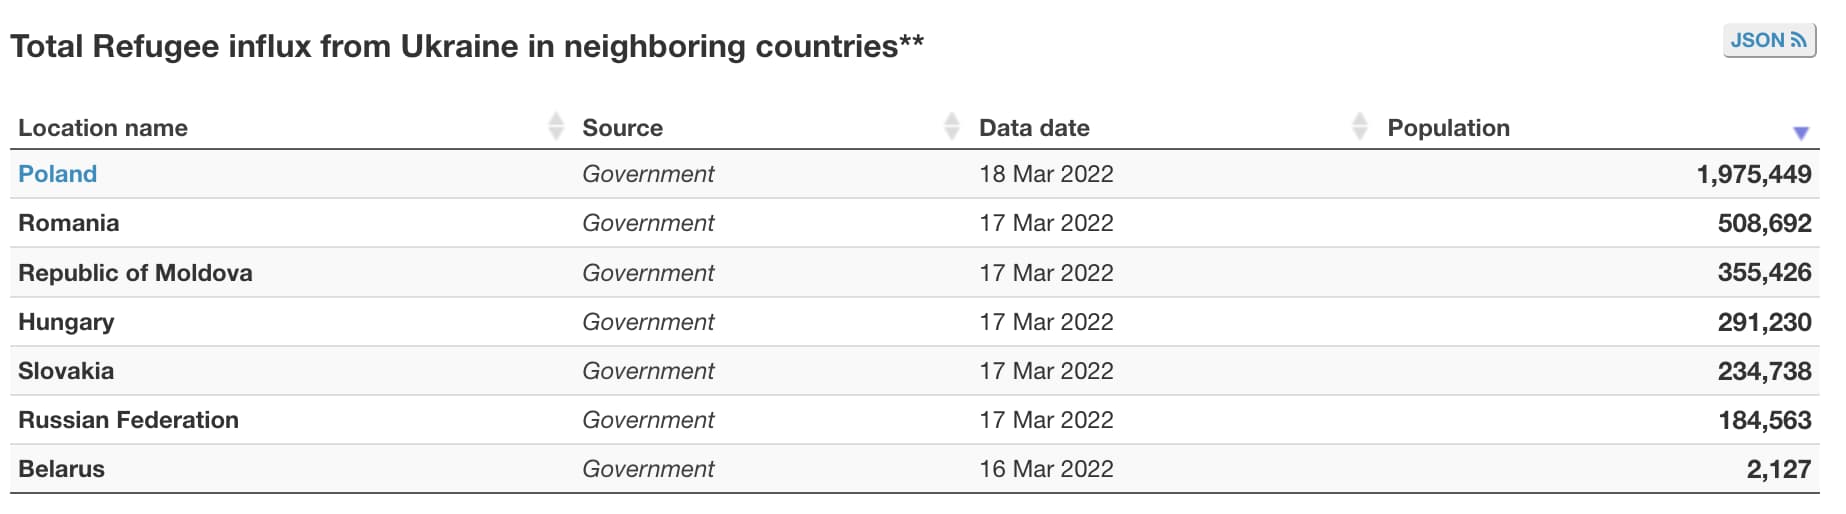
Task: Sort by the Source column sort arrows
Action: [952, 127]
